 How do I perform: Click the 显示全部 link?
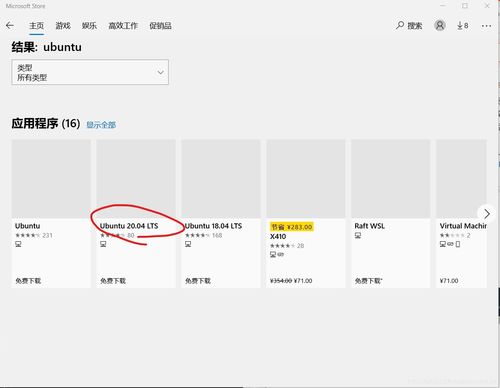point(101,125)
